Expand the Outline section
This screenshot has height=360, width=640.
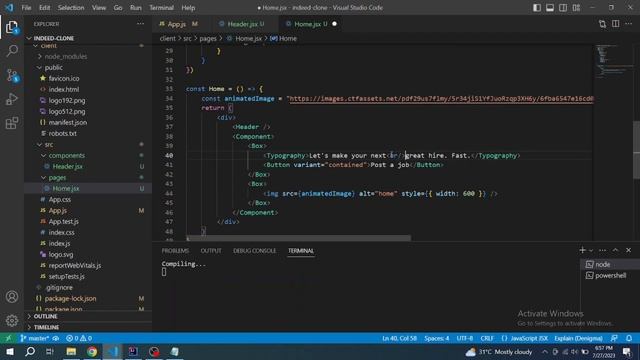pyautogui.click(x=88, y=316)
